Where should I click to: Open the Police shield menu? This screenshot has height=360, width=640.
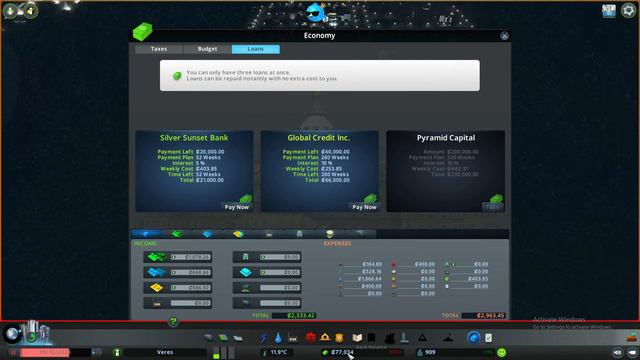[339, 338]
